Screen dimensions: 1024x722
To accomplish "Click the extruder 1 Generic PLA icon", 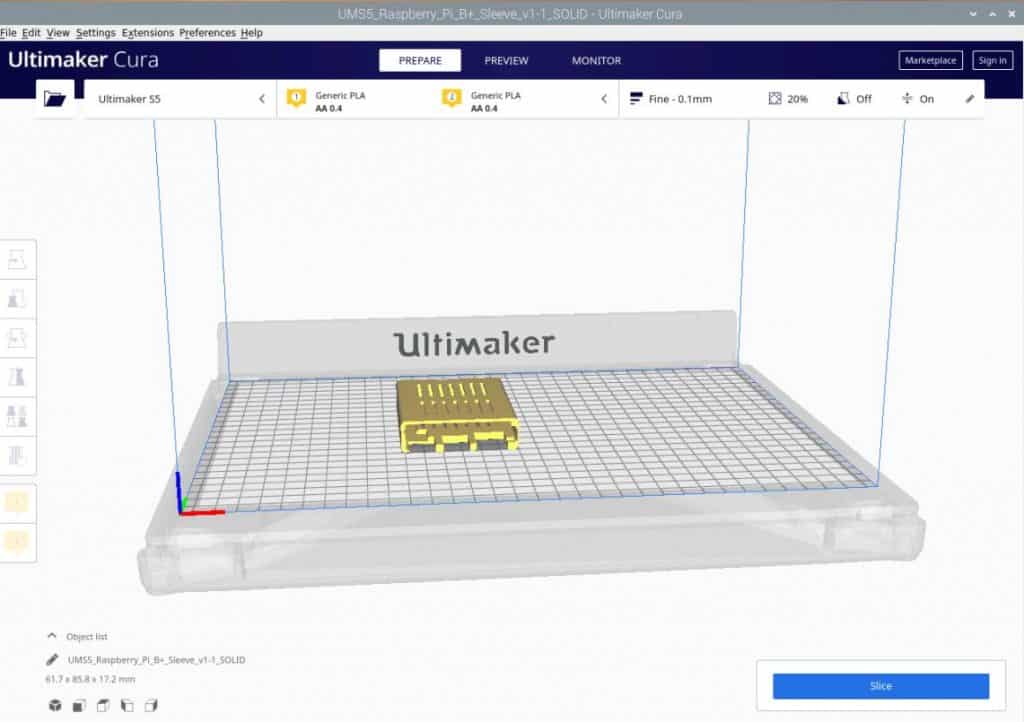I will pyautogui.click(x=296, y=99).
